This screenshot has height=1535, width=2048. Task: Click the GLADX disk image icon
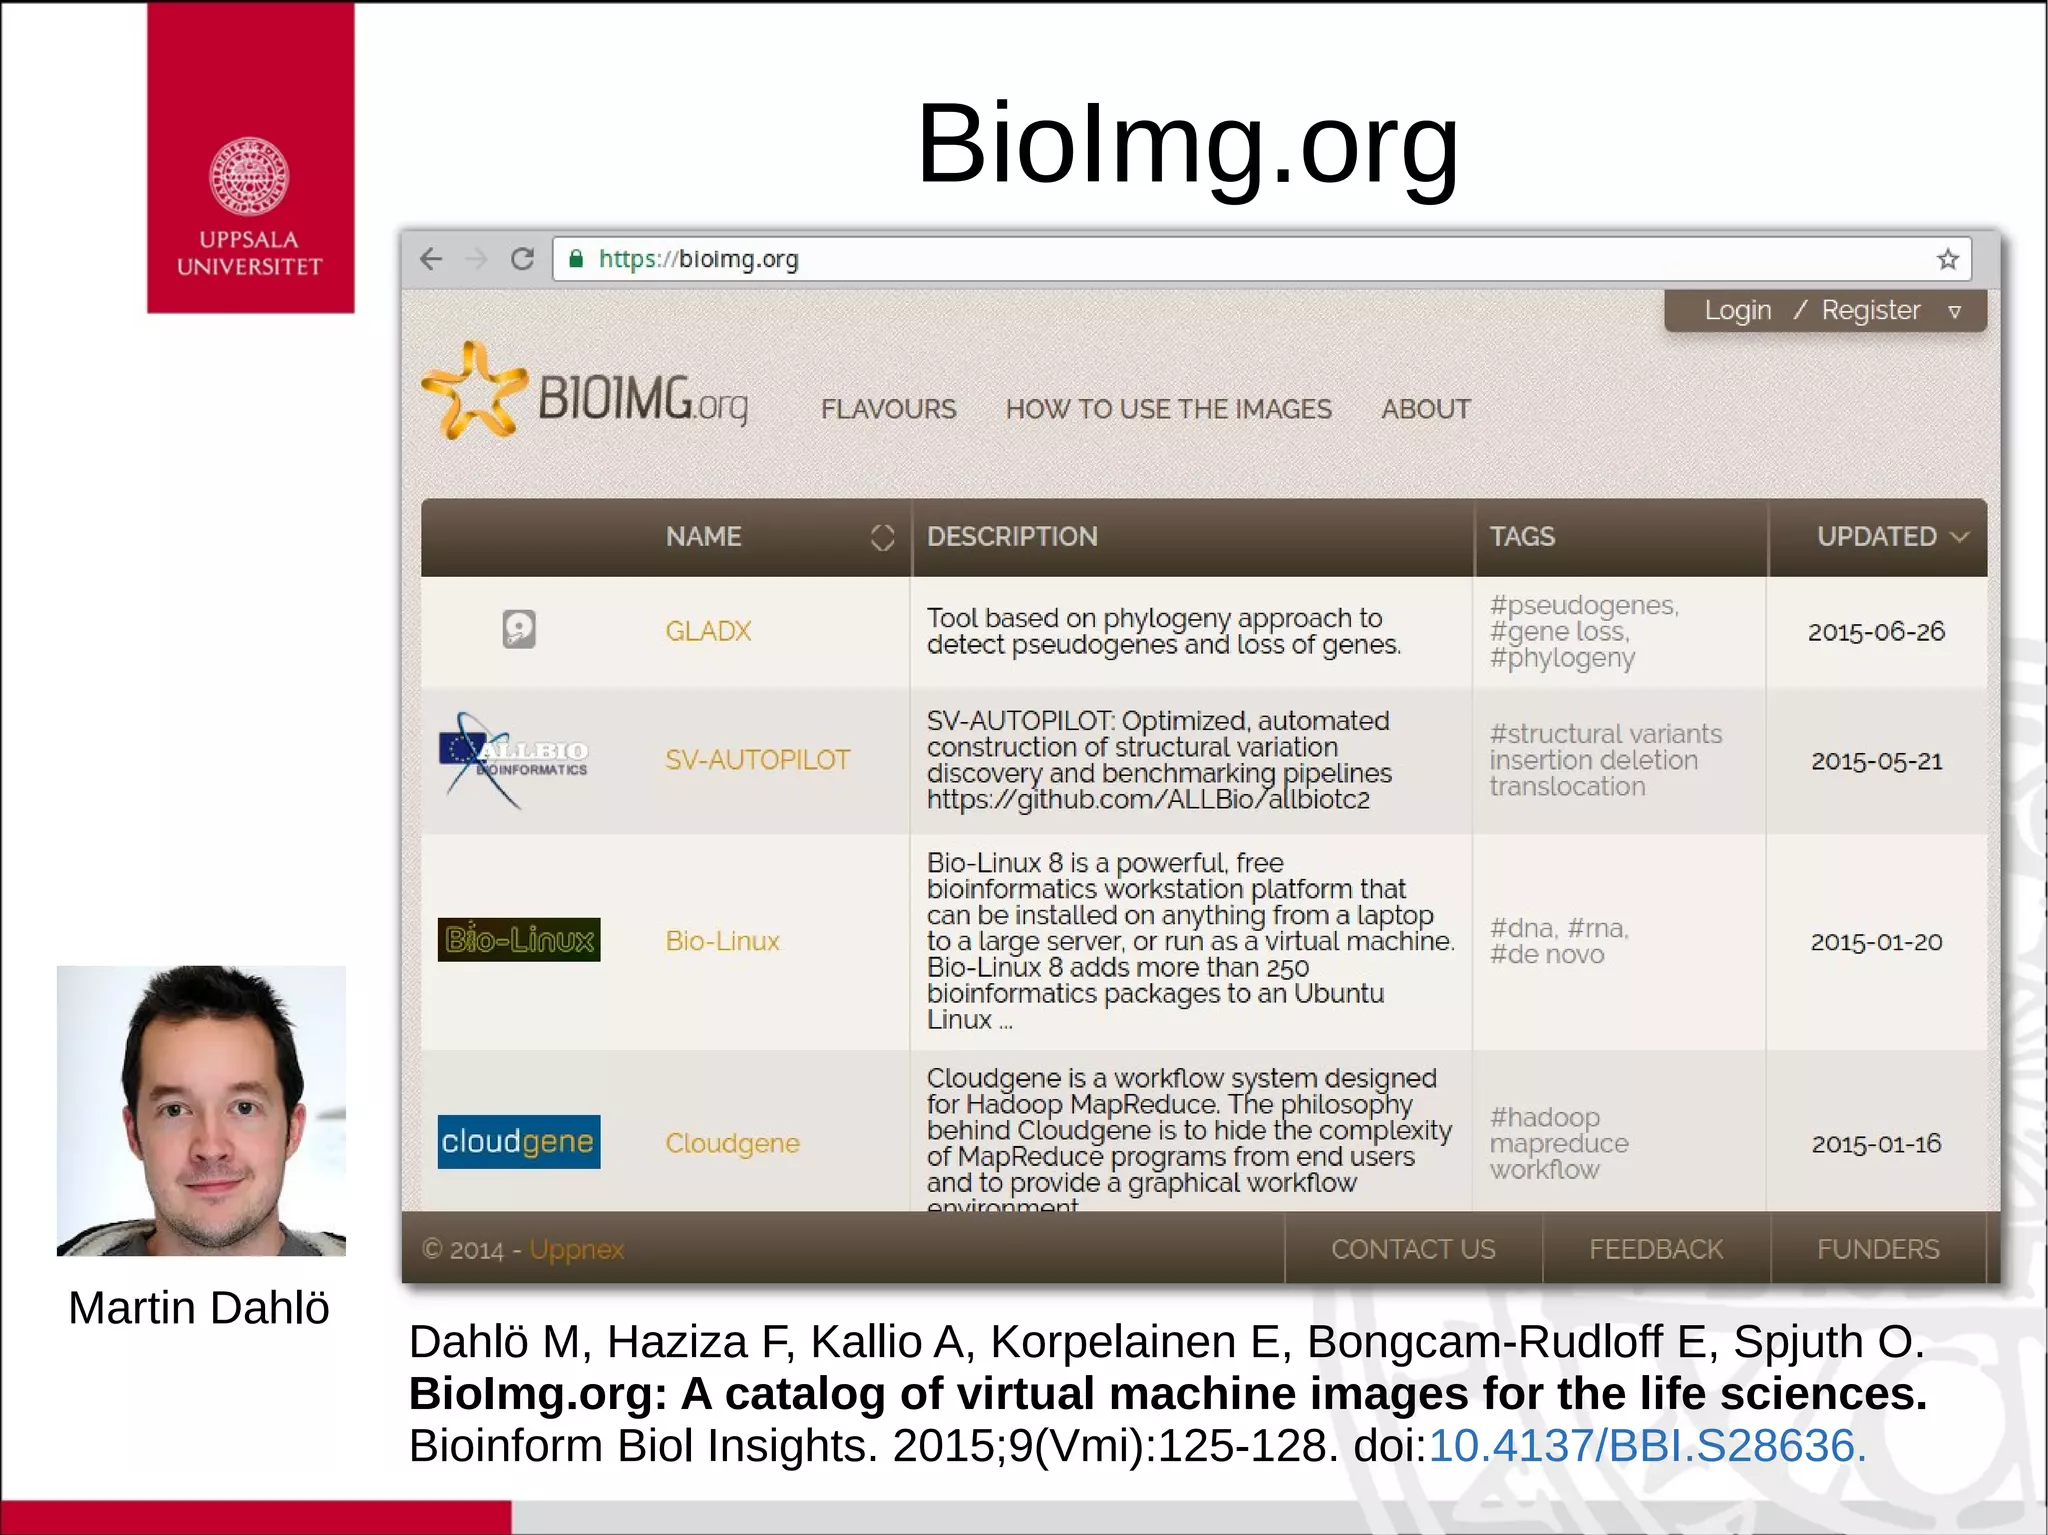(518, 629)
